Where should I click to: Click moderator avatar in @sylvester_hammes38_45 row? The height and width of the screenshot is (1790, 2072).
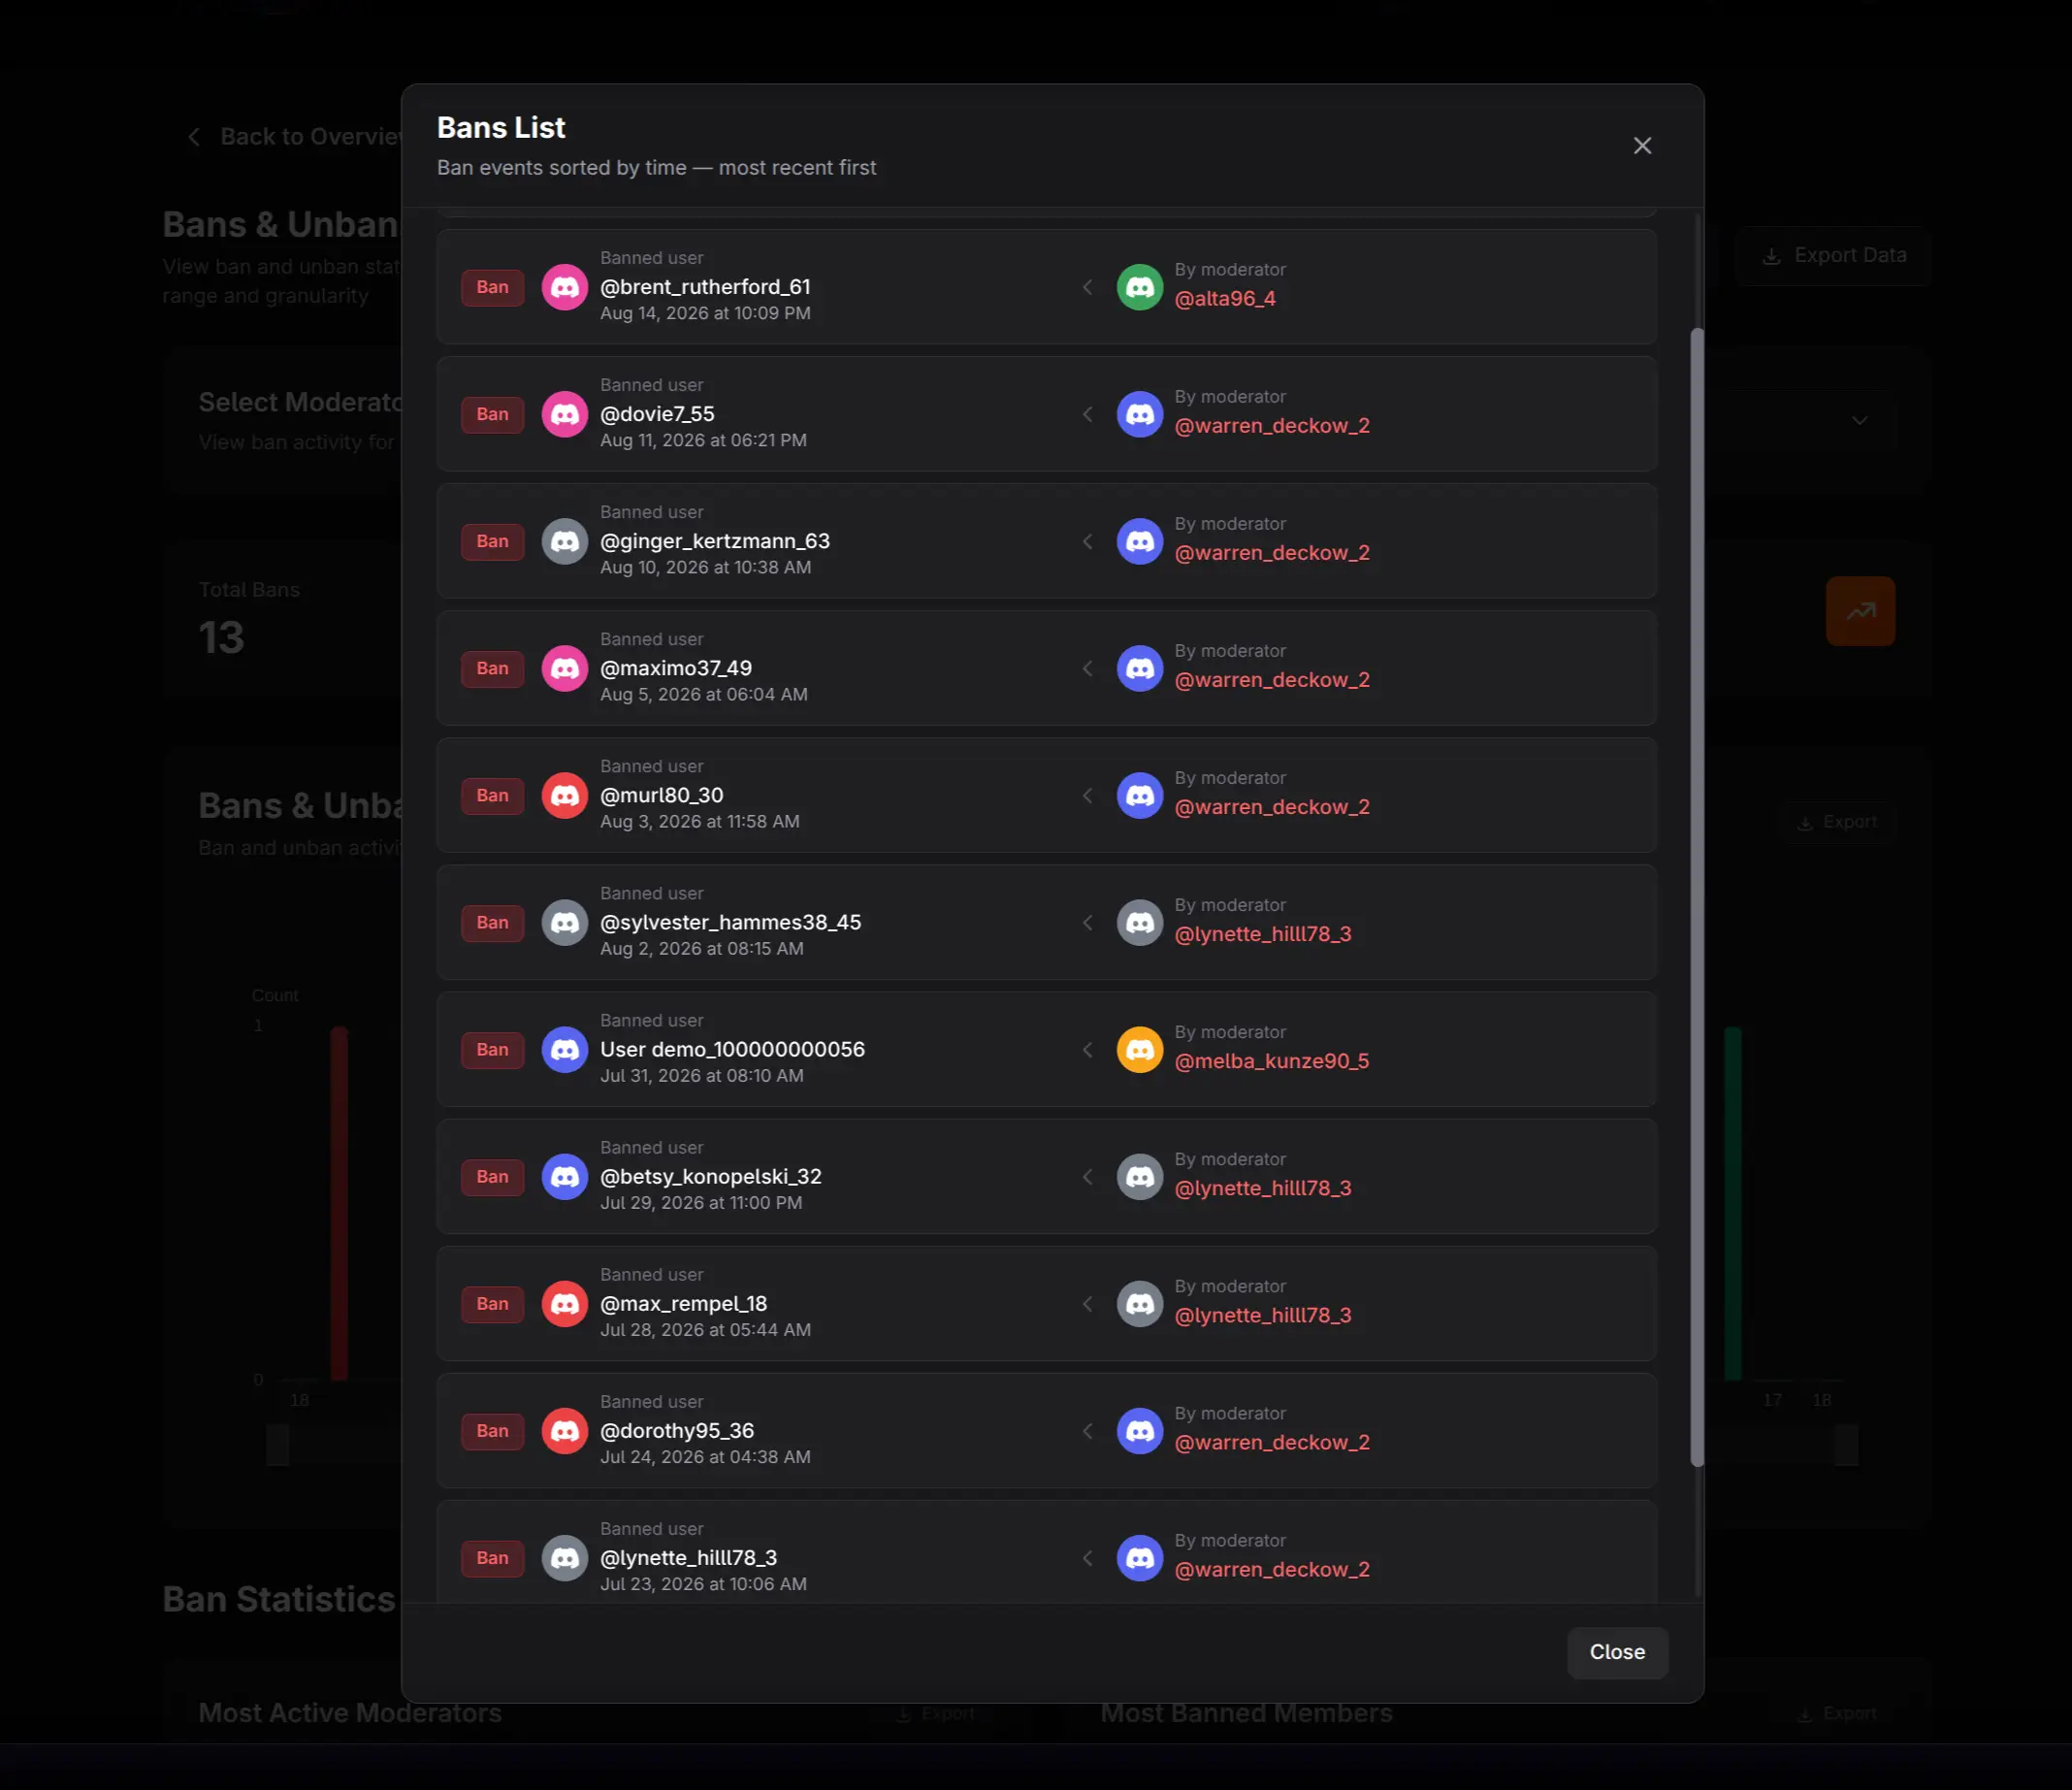point(1140,922)
